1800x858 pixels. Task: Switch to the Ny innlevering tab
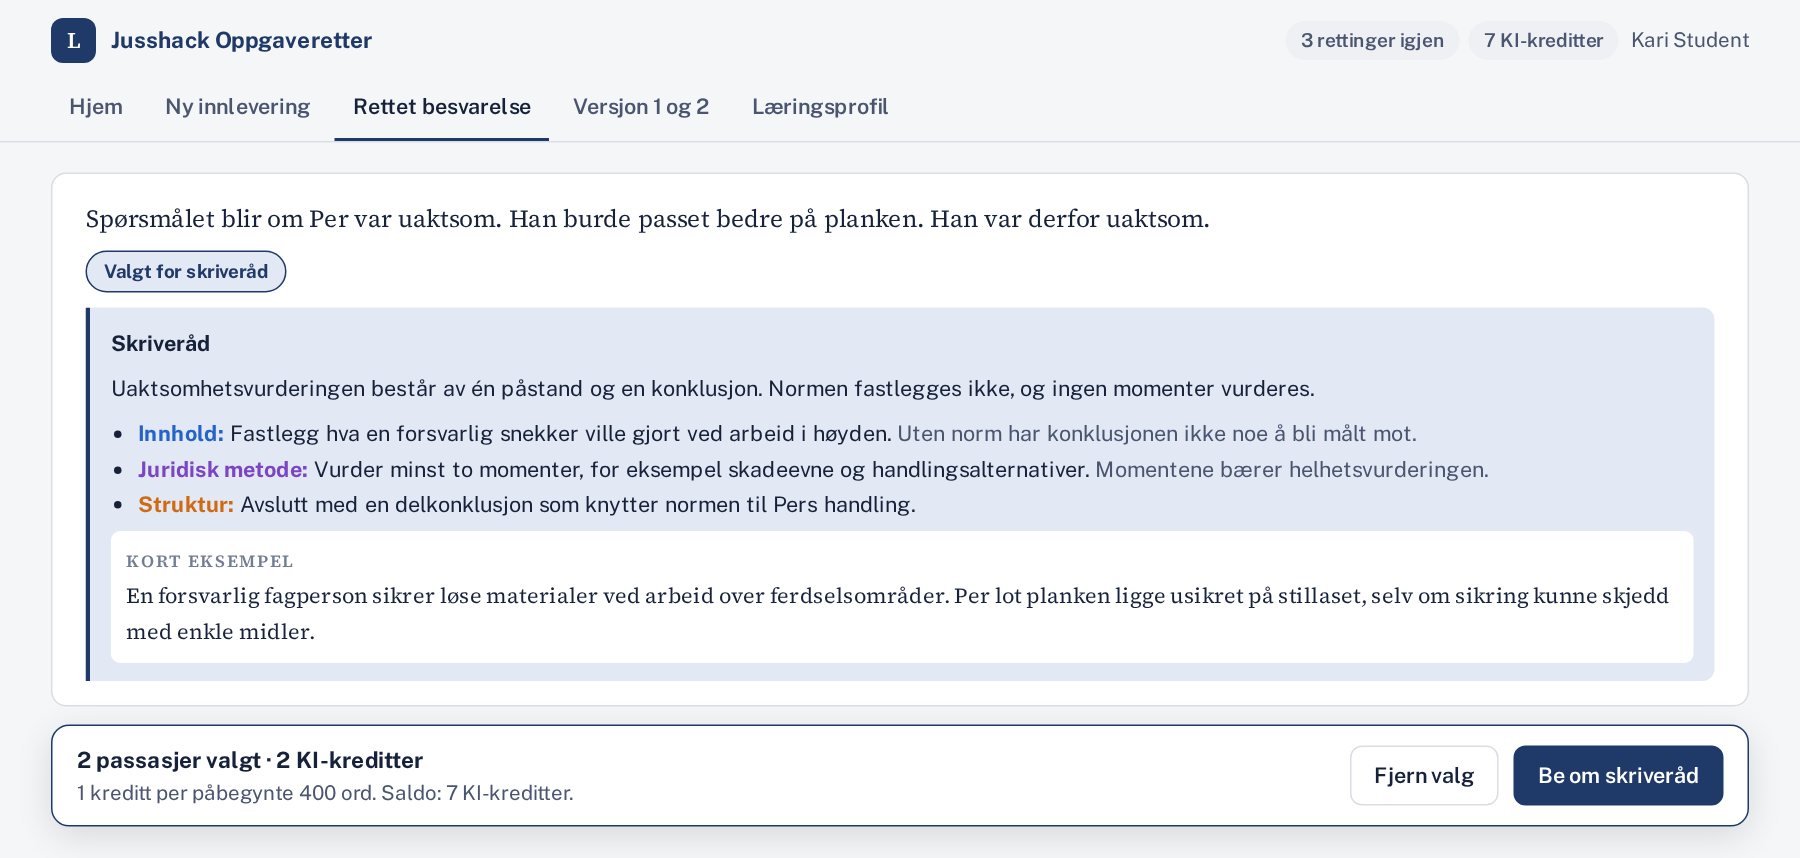click(238, 107)
